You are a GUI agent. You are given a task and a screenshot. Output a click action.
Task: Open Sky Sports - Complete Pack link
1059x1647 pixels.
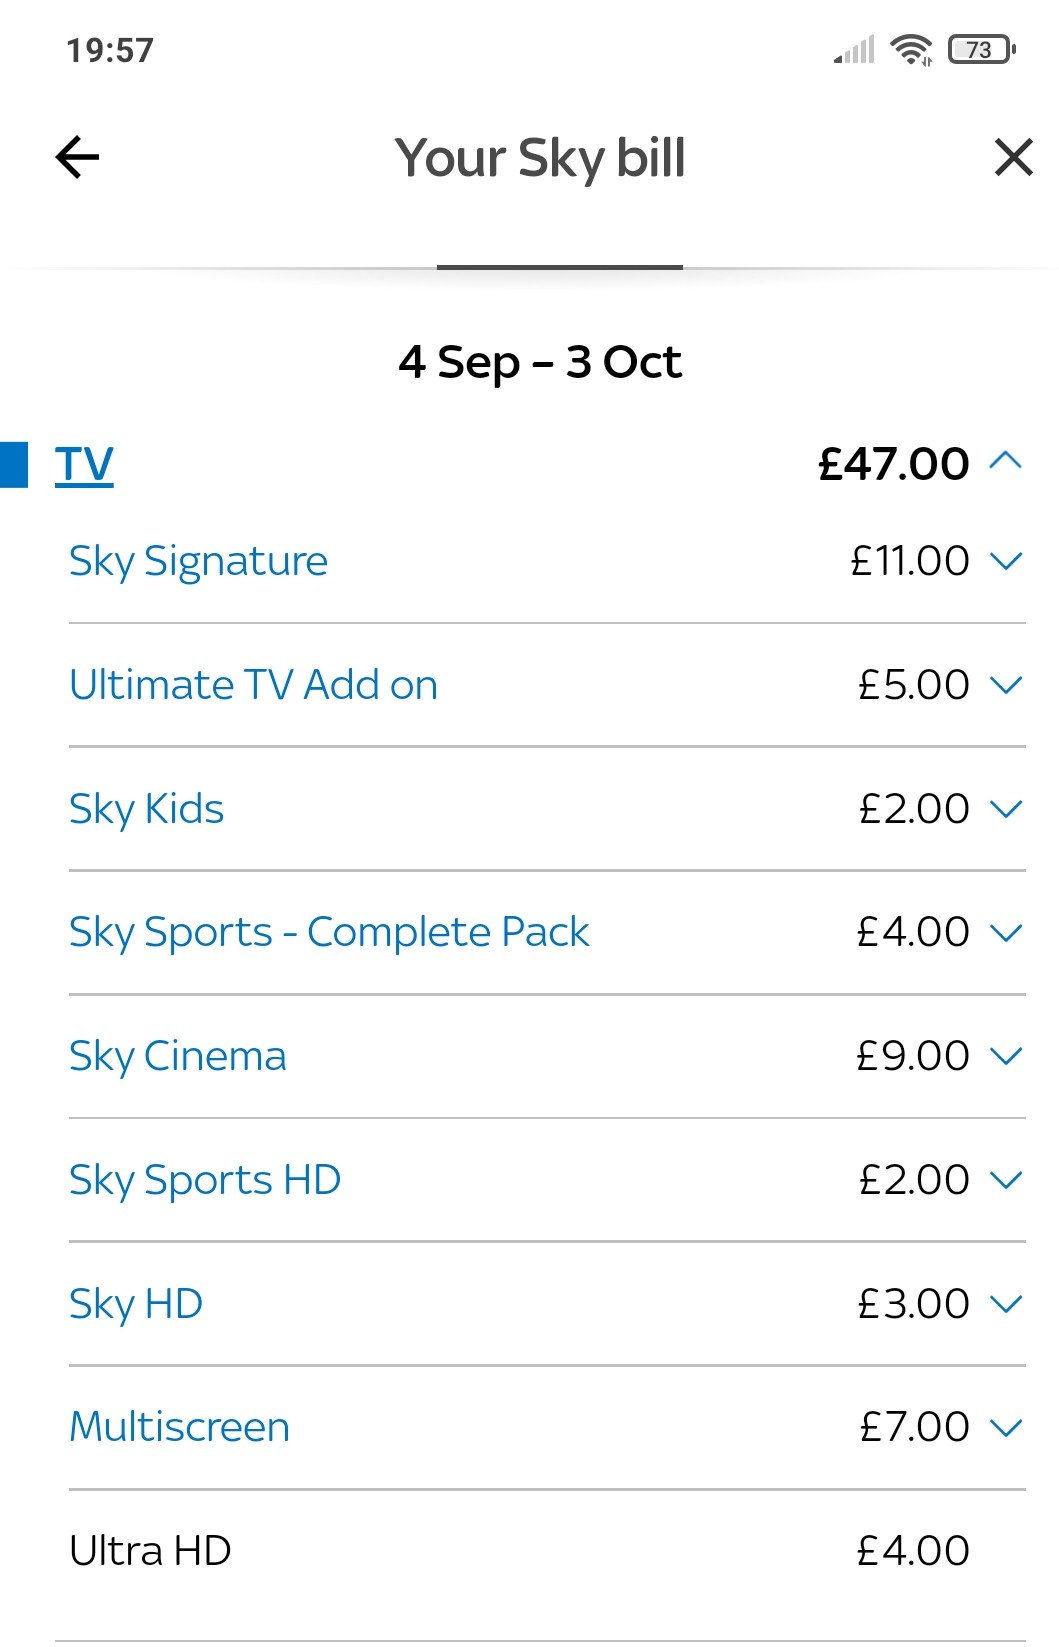pos(329,933)
